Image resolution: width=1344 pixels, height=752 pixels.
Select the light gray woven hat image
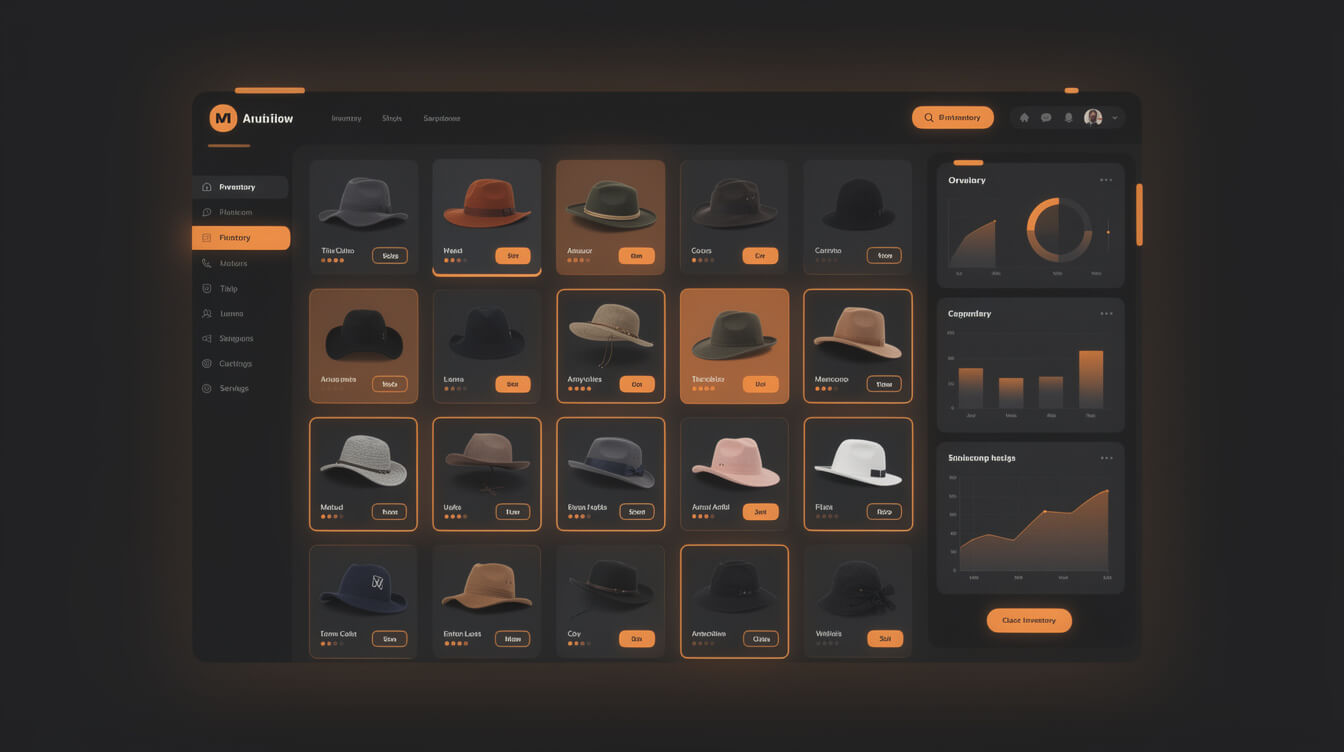tap(363, 460)
